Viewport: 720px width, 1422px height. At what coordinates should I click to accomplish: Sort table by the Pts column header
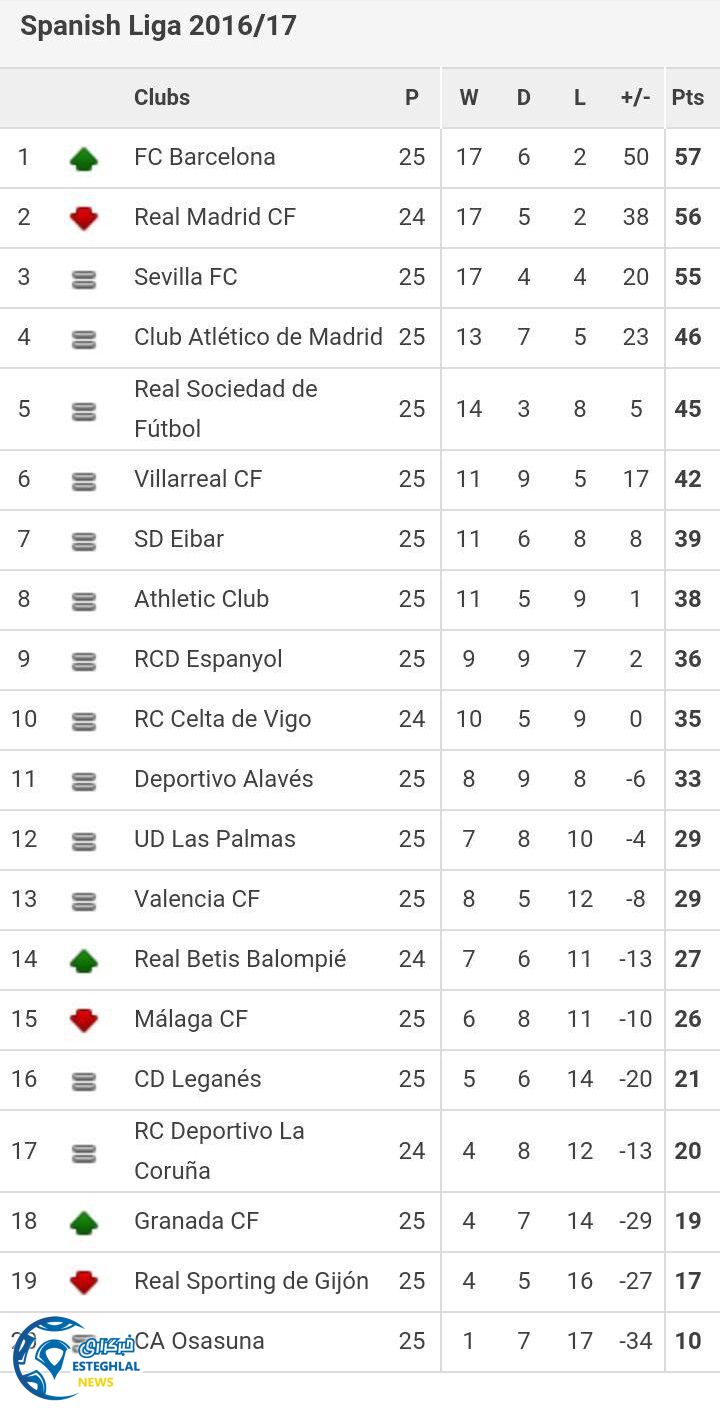coord(688,97)
